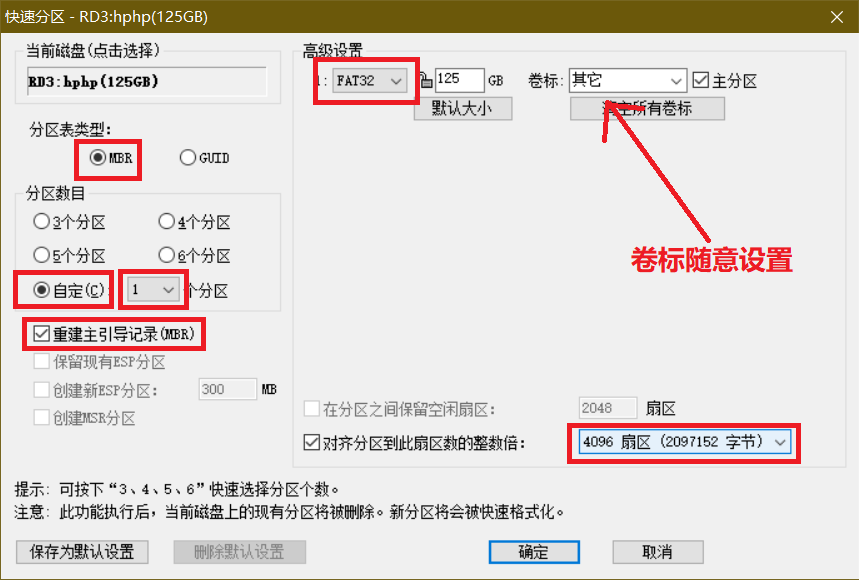
Task: Choose the 5个分区 option
Action: (42, 254)
